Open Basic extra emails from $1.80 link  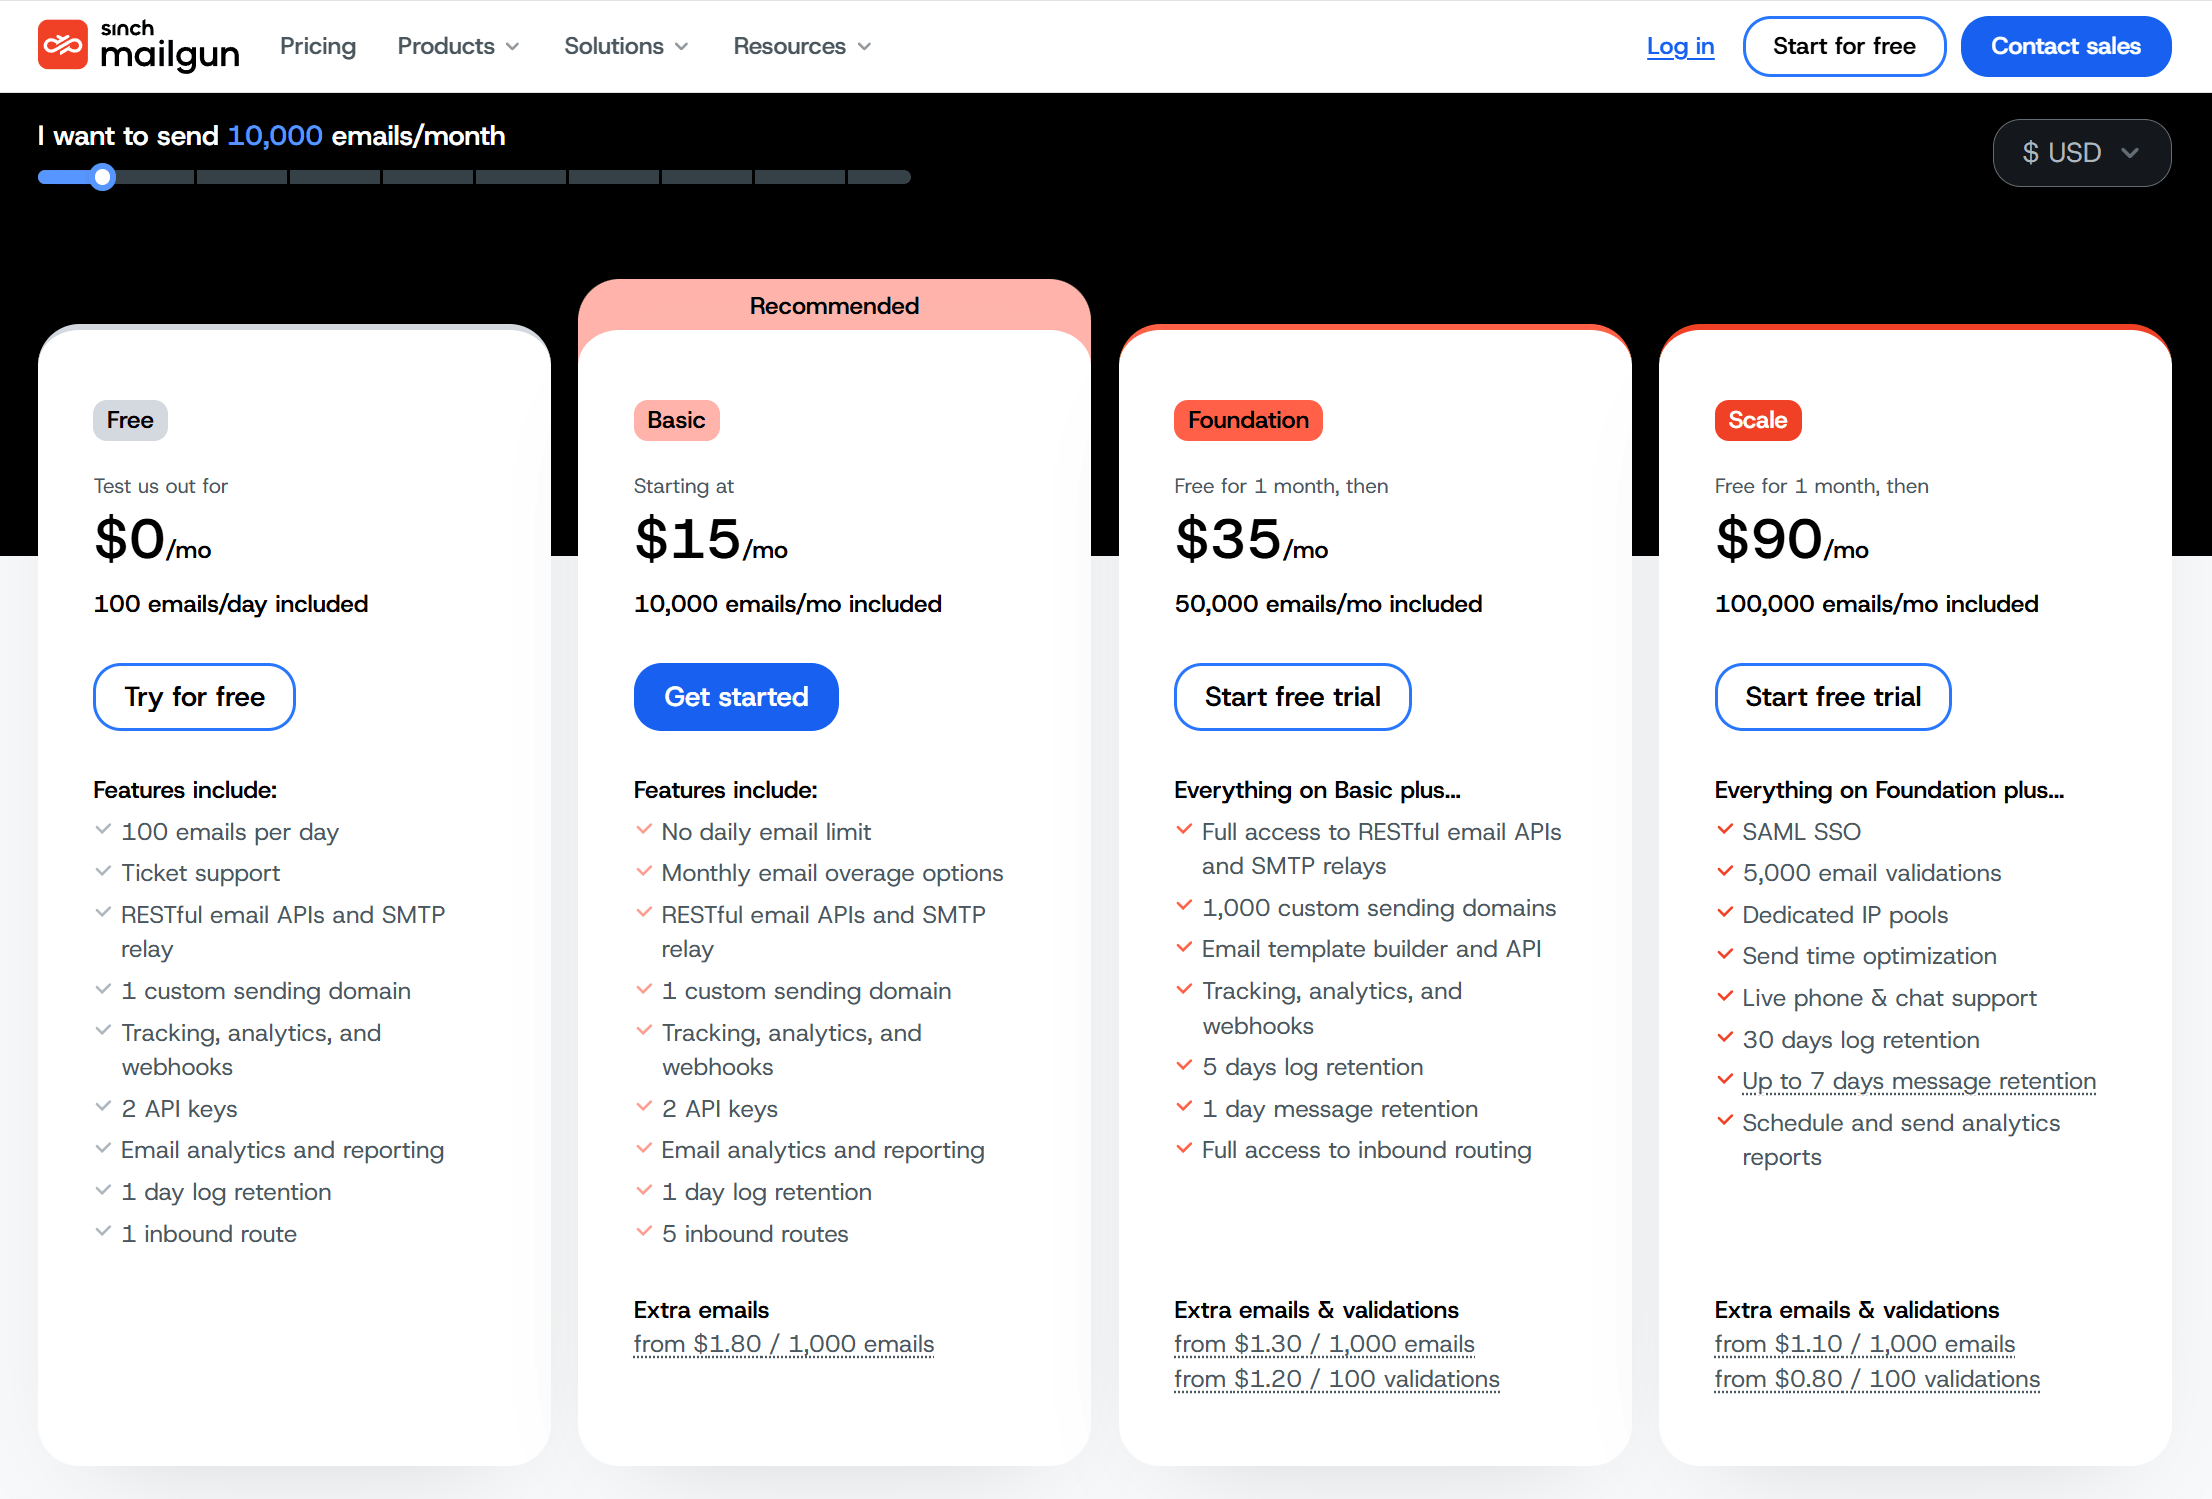(784, 1344)
